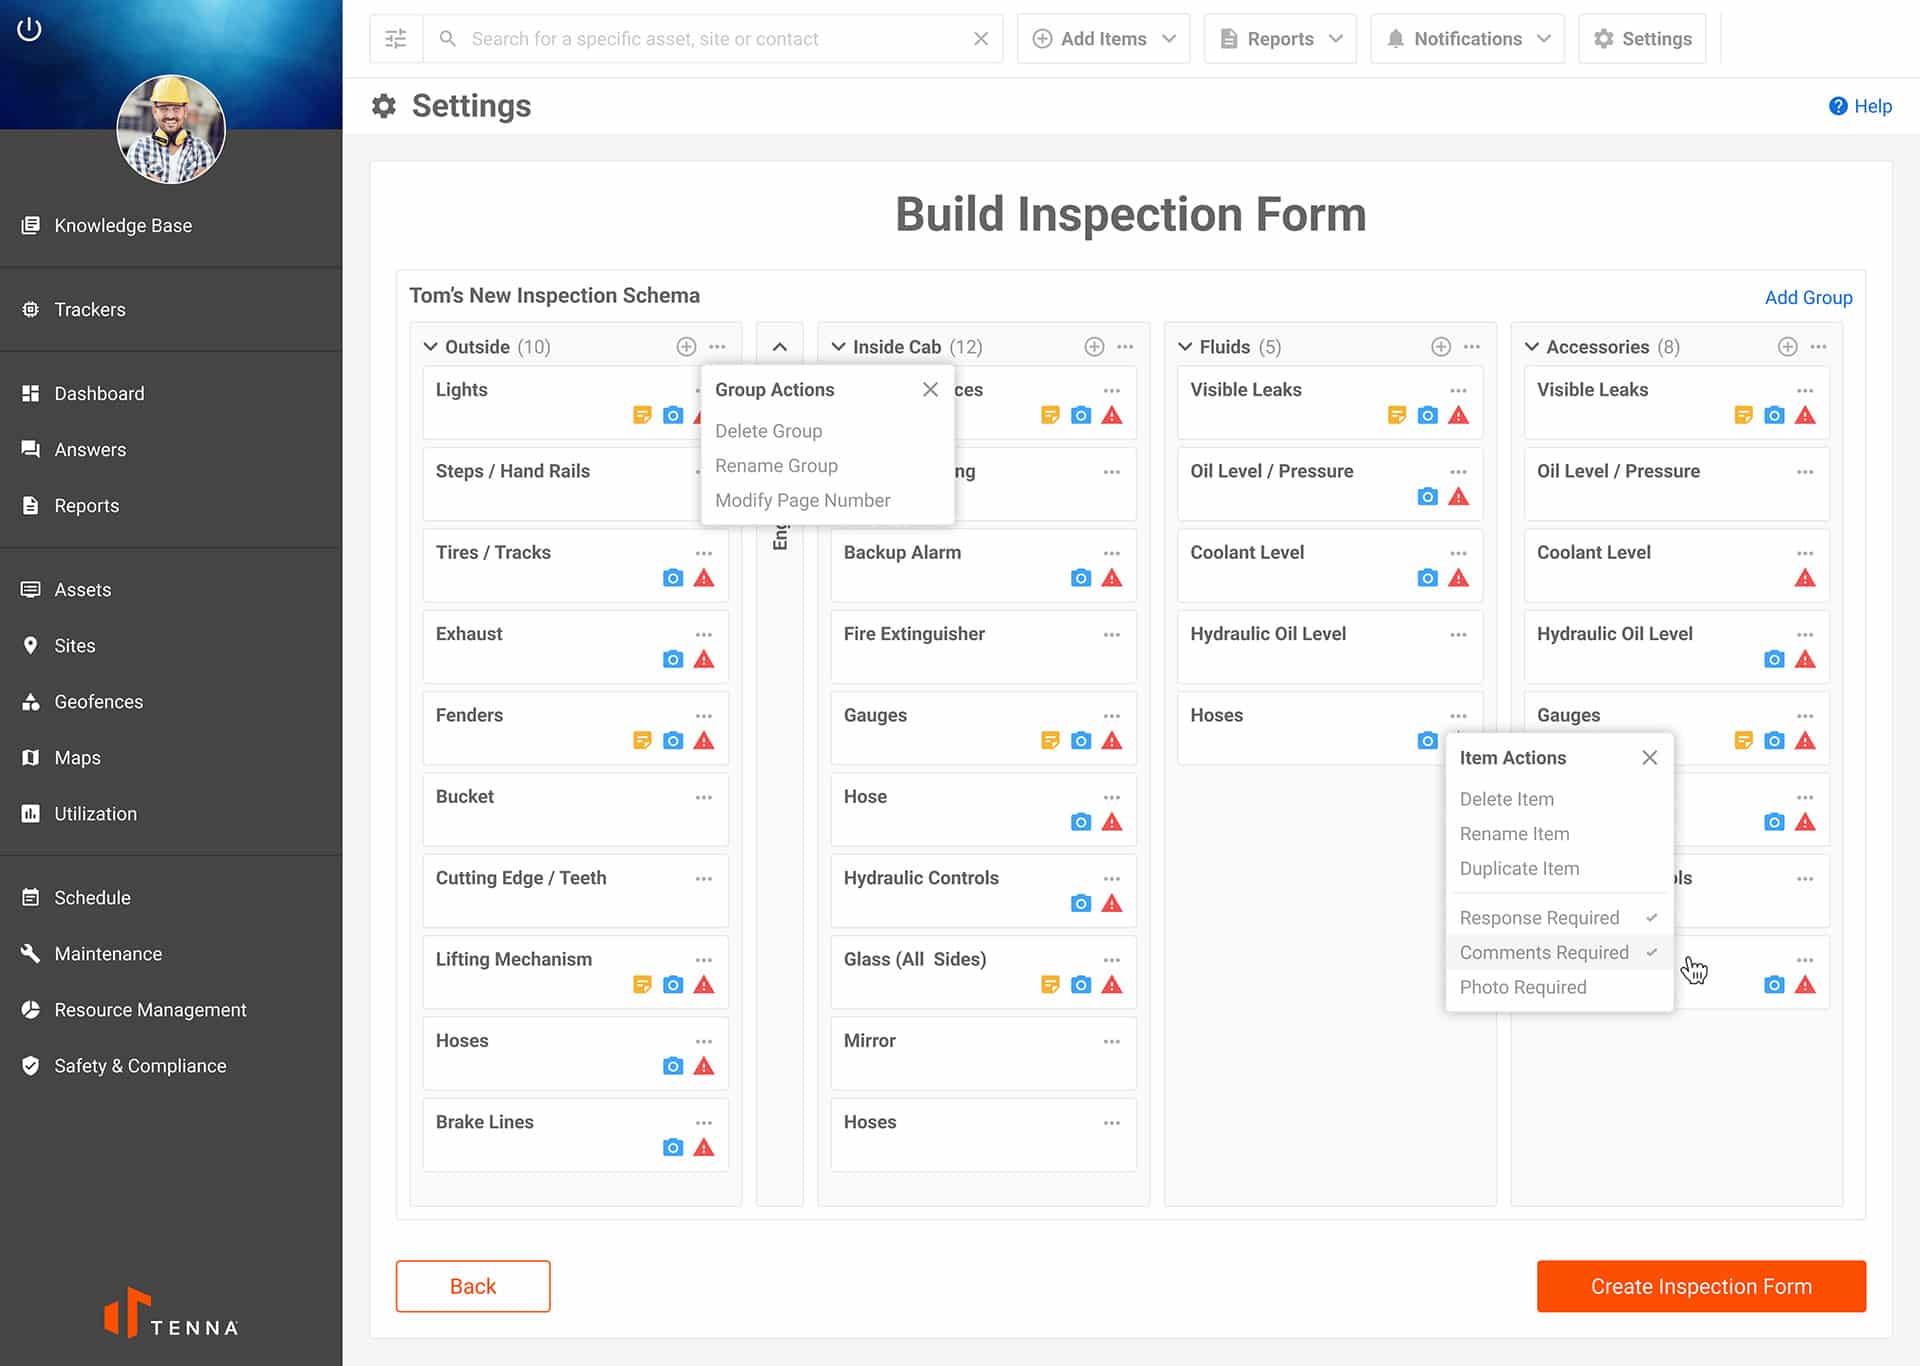
Task: Click the camera icon on Visible Leaks in Fluids
Action: [x=1426, y=415]
